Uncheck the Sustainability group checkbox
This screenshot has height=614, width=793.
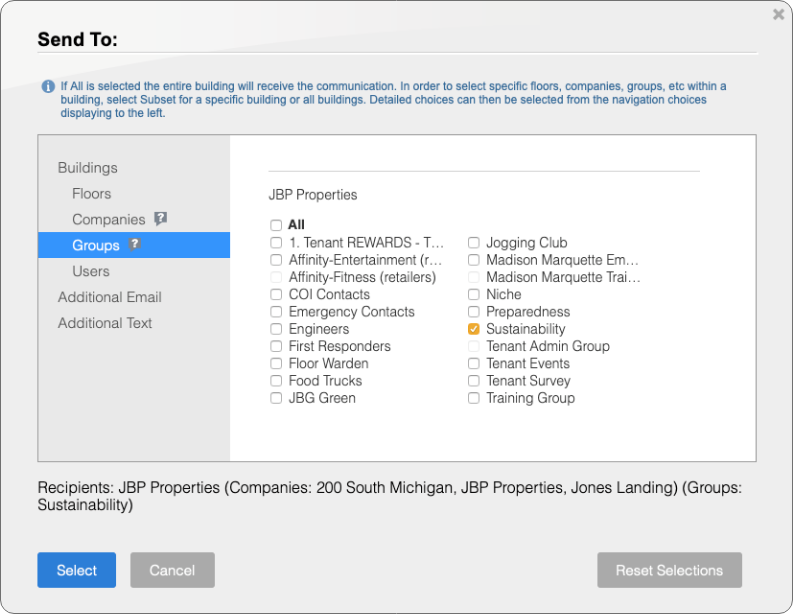pos(474,329)
